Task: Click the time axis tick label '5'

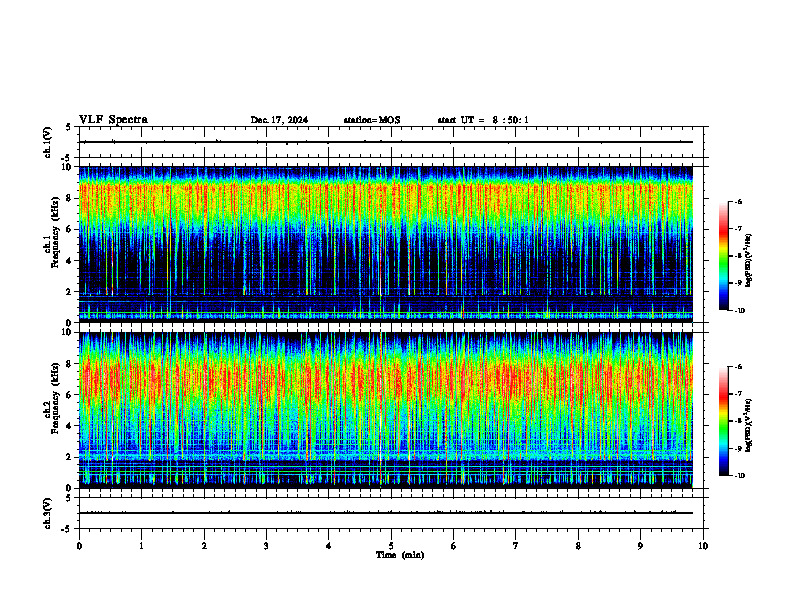Action: 391,546
